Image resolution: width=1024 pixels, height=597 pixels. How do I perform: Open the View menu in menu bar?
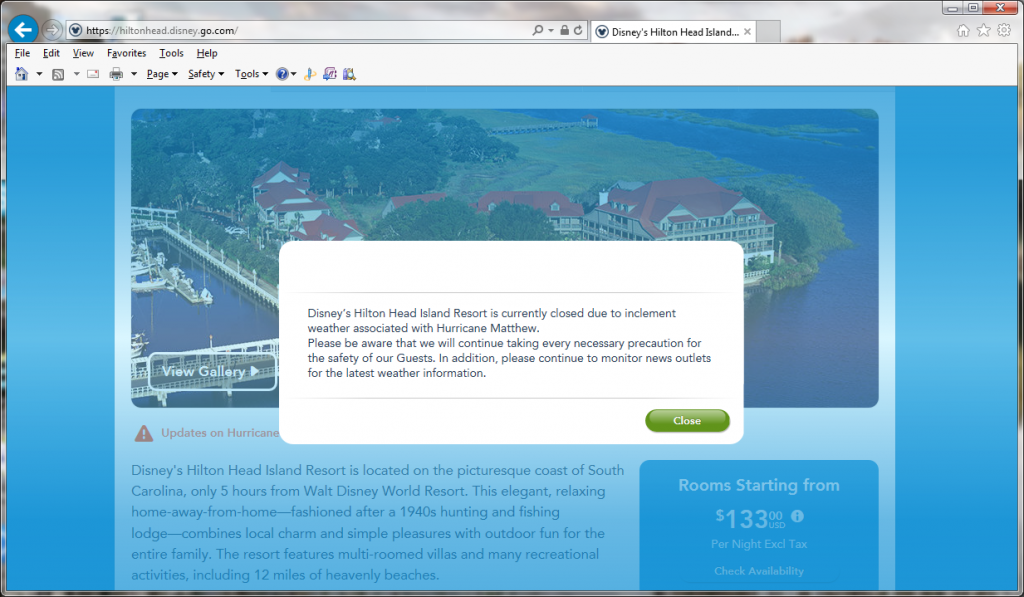[83, 53]
